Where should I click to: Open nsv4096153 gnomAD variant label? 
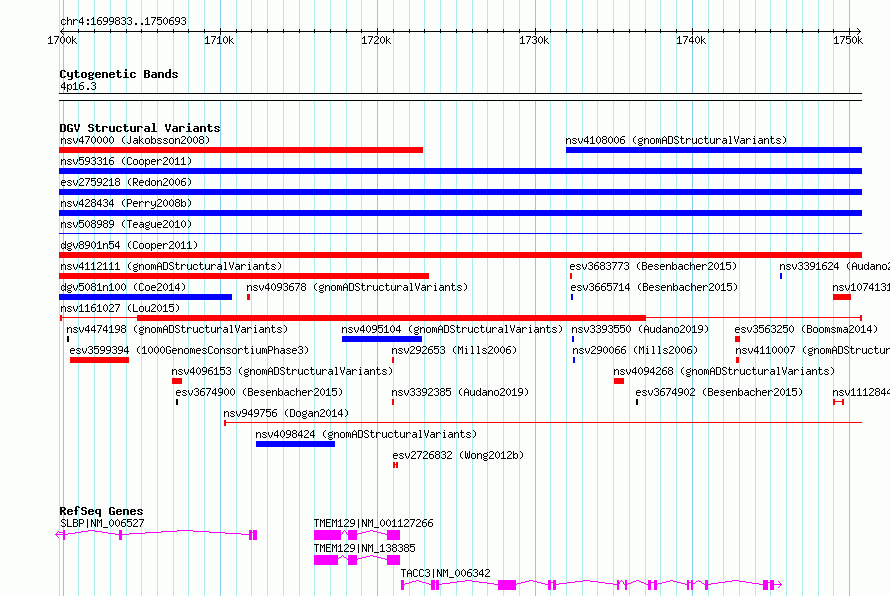(x=282, y=371)
